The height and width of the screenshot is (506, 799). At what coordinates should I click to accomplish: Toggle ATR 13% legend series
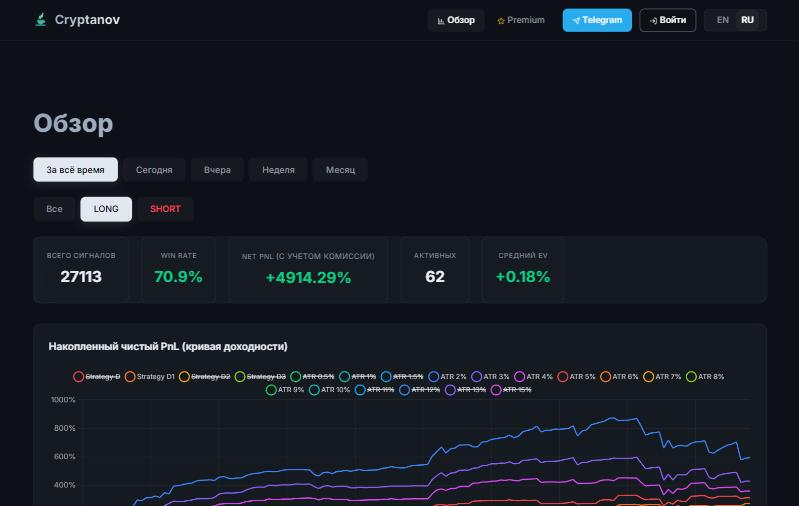coord(465,390)
